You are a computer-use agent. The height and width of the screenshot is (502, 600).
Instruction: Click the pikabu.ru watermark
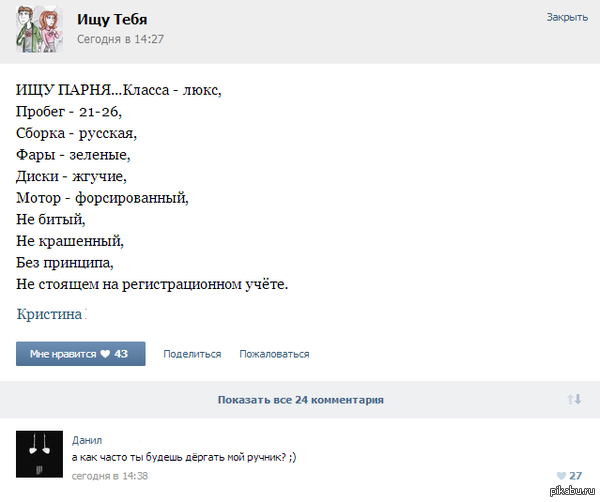[572, 491]
